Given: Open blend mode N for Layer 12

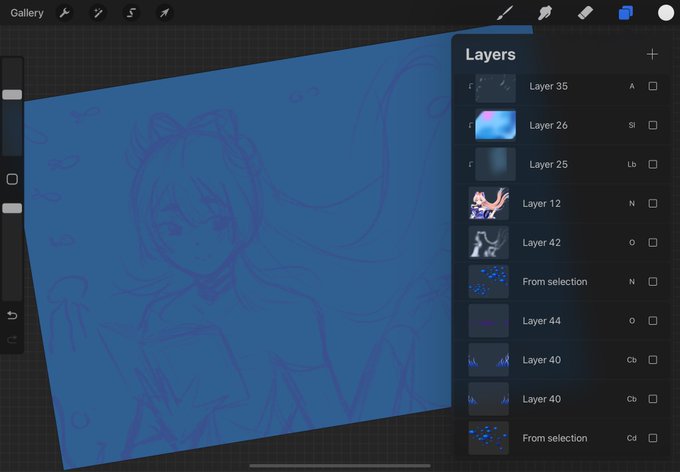Looking at the screenshot, I should pos(632,203).
